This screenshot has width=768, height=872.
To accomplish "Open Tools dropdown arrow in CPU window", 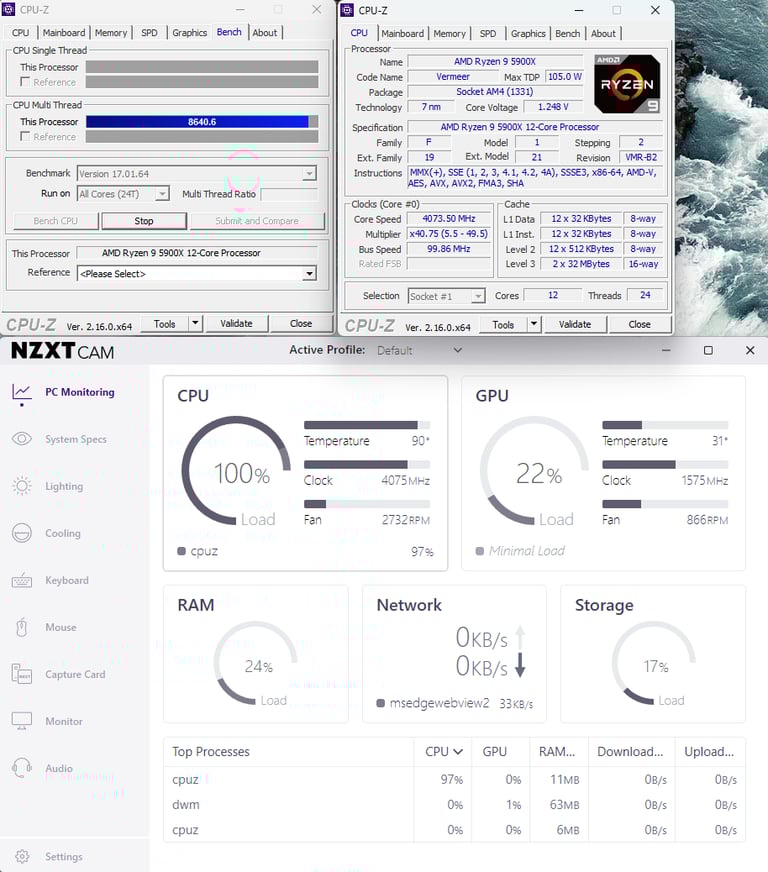I will pyautogui.click(x=534, y=324).
